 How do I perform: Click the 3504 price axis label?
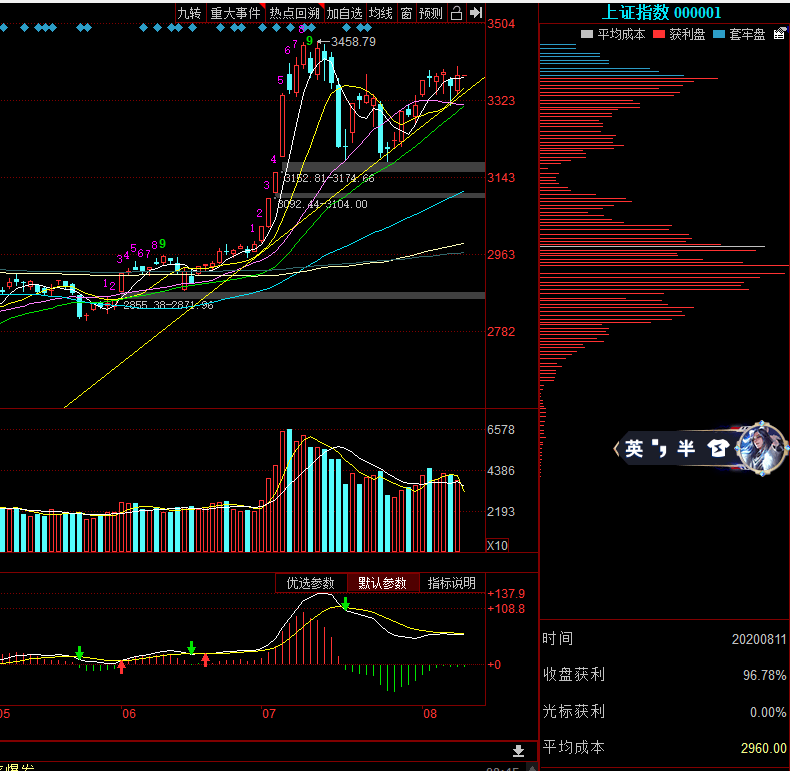coord(501,24)
